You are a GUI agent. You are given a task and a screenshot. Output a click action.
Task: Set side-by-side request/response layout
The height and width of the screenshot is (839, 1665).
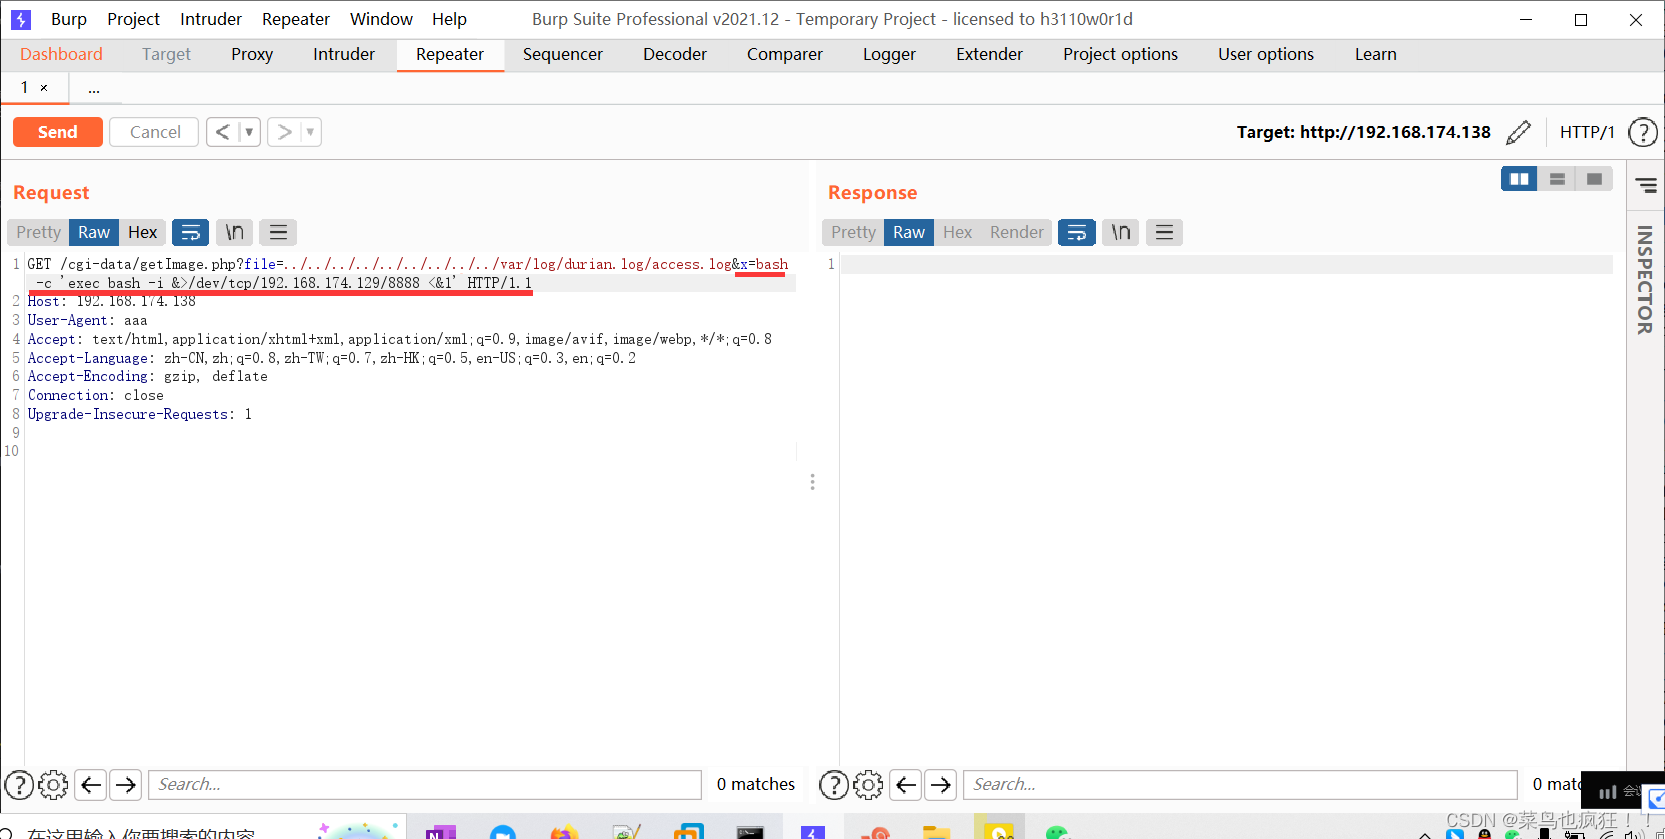[x=1519, y=178]
